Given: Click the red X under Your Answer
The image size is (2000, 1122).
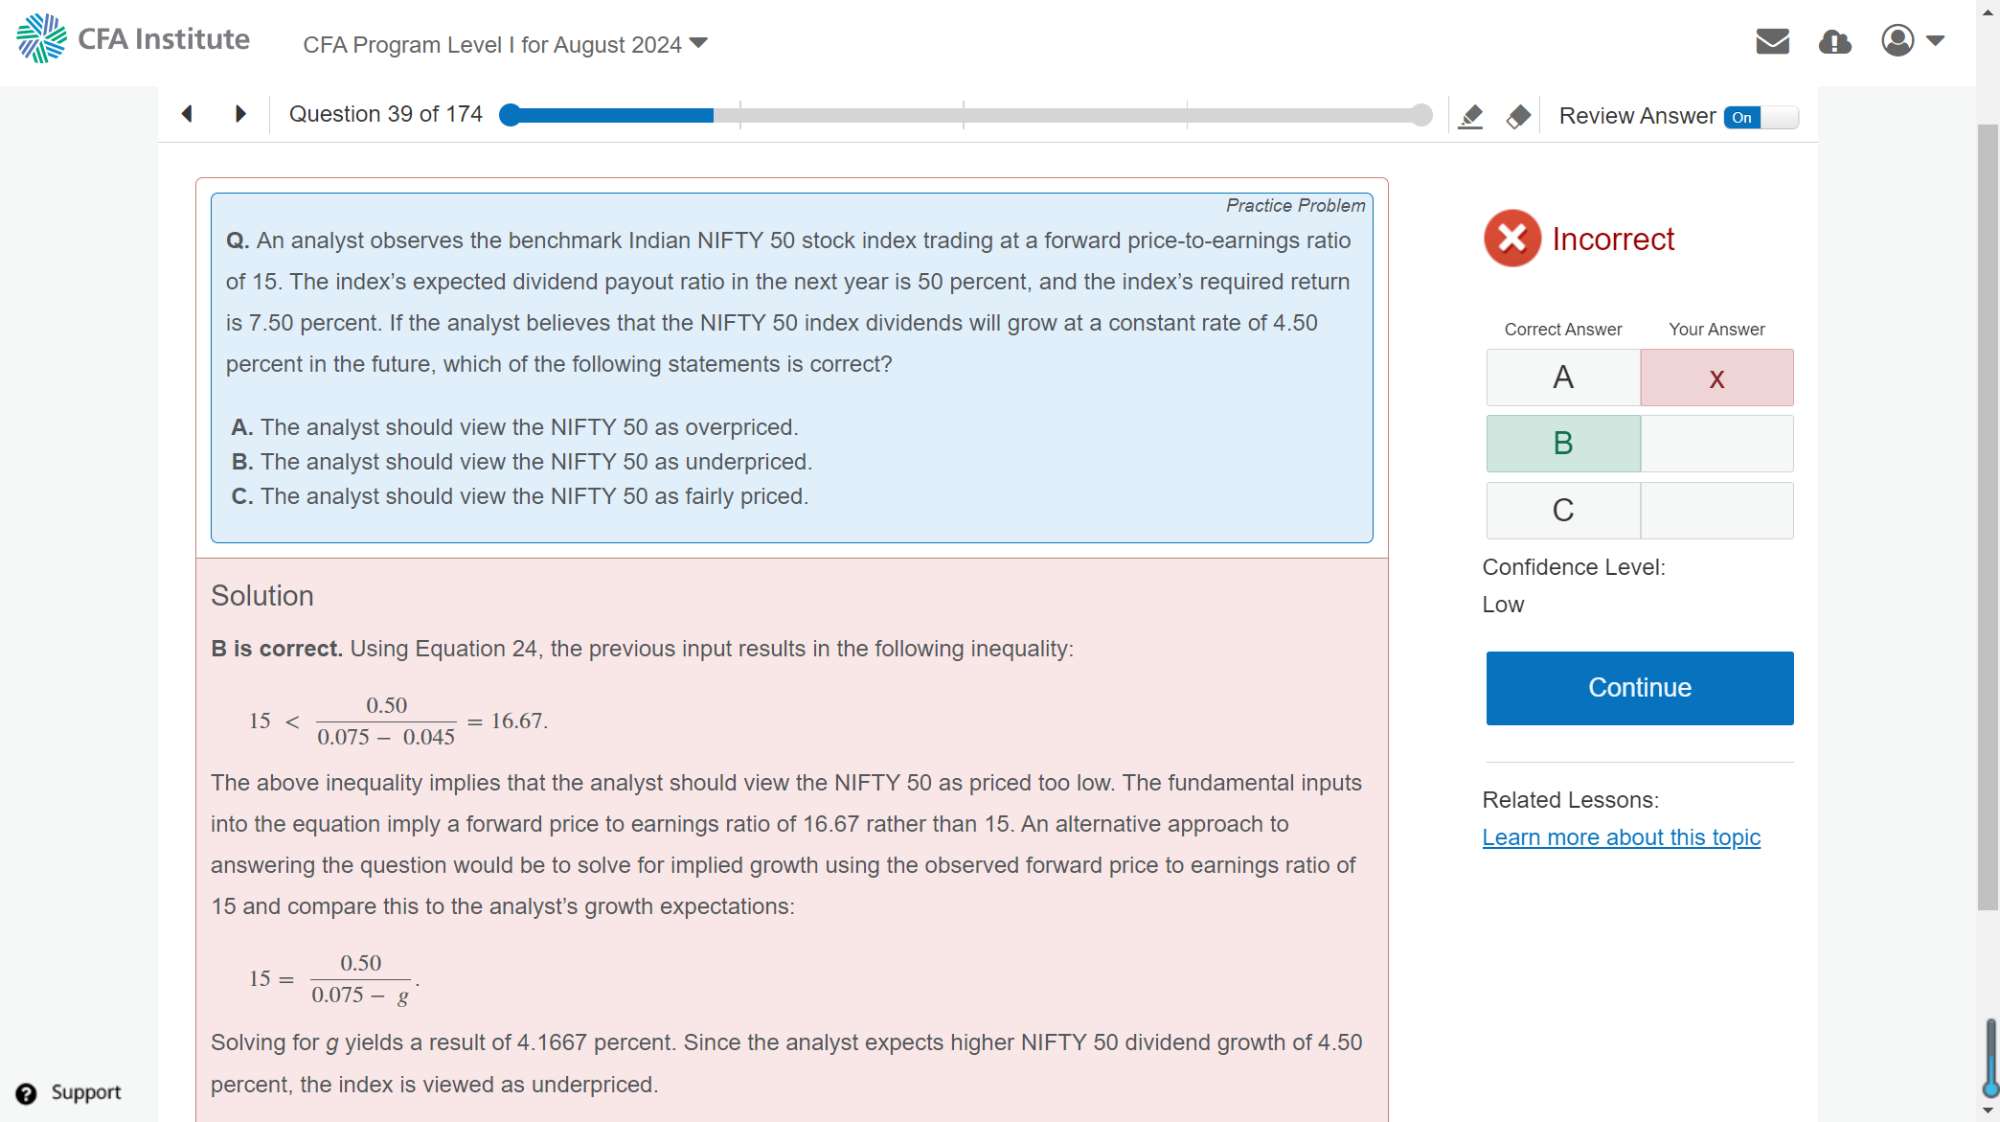Looking at the screenshot, I should pos(1716,378).
